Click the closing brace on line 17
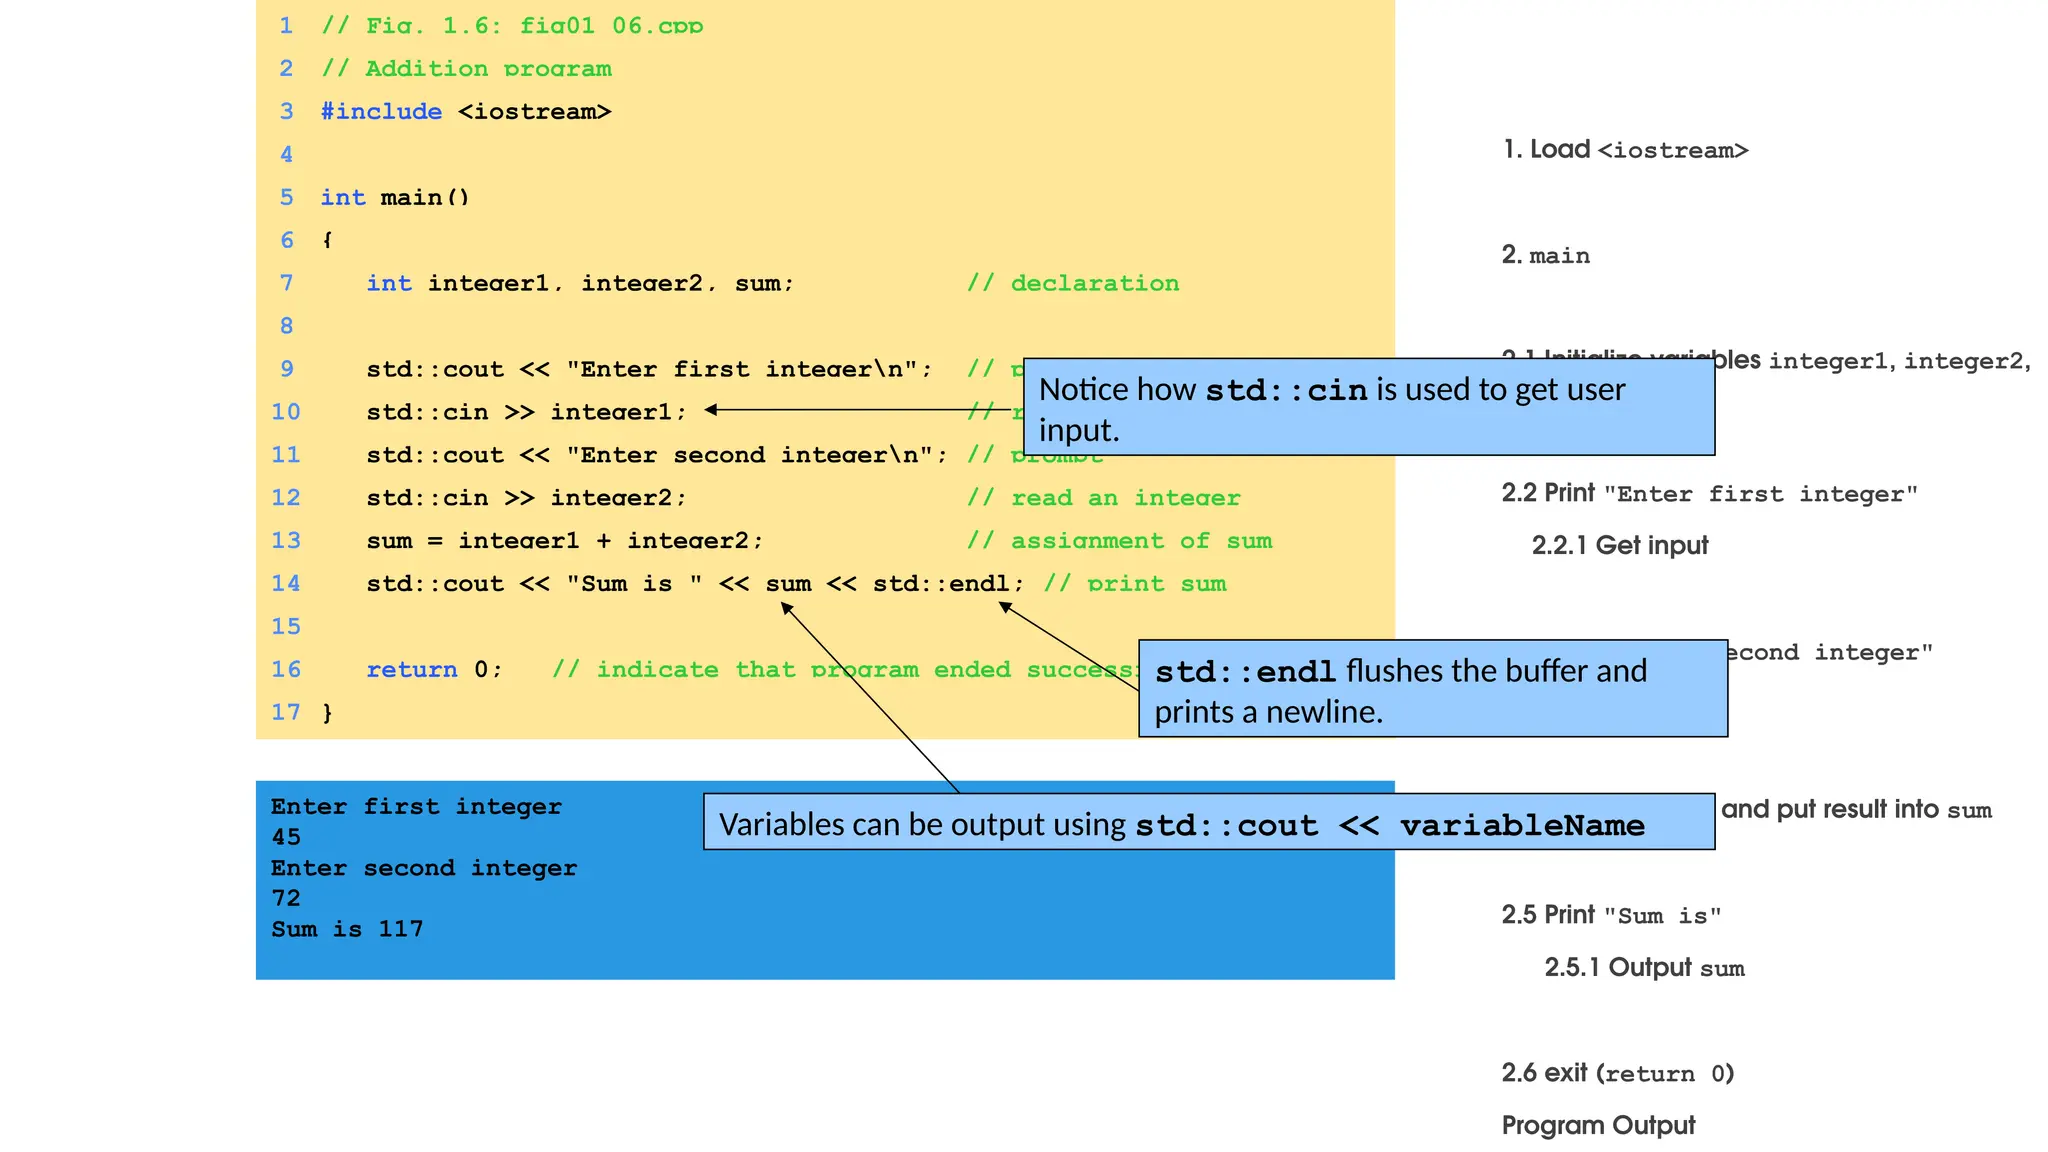 coord(327,712)
